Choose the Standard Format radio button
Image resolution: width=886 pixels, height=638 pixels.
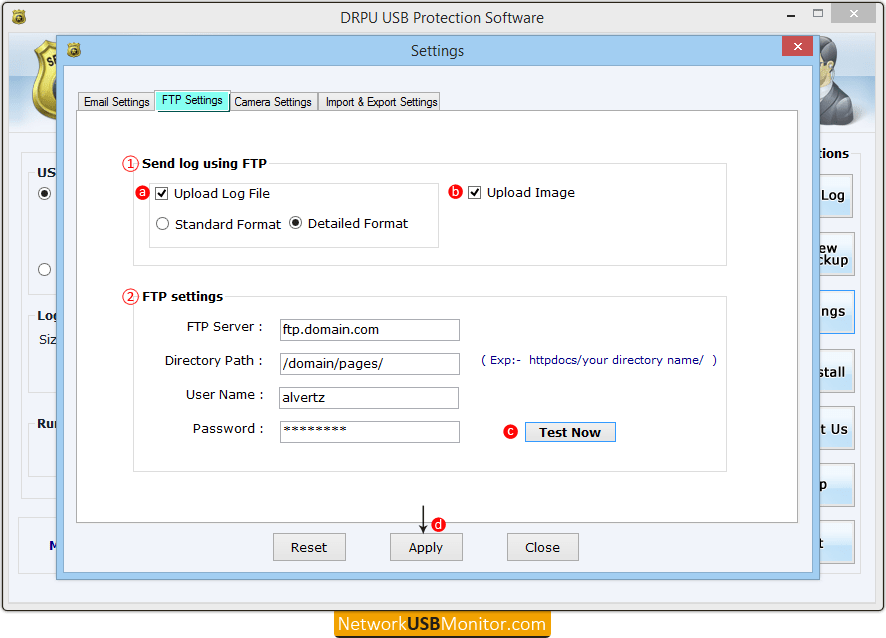pos(162,224)
